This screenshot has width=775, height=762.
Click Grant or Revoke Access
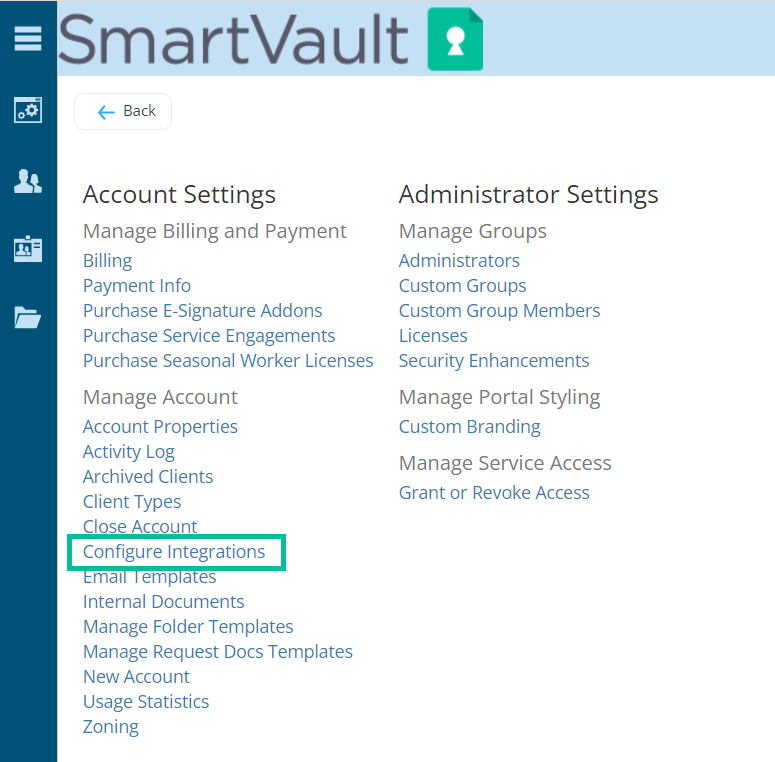(x=494, y=493)
